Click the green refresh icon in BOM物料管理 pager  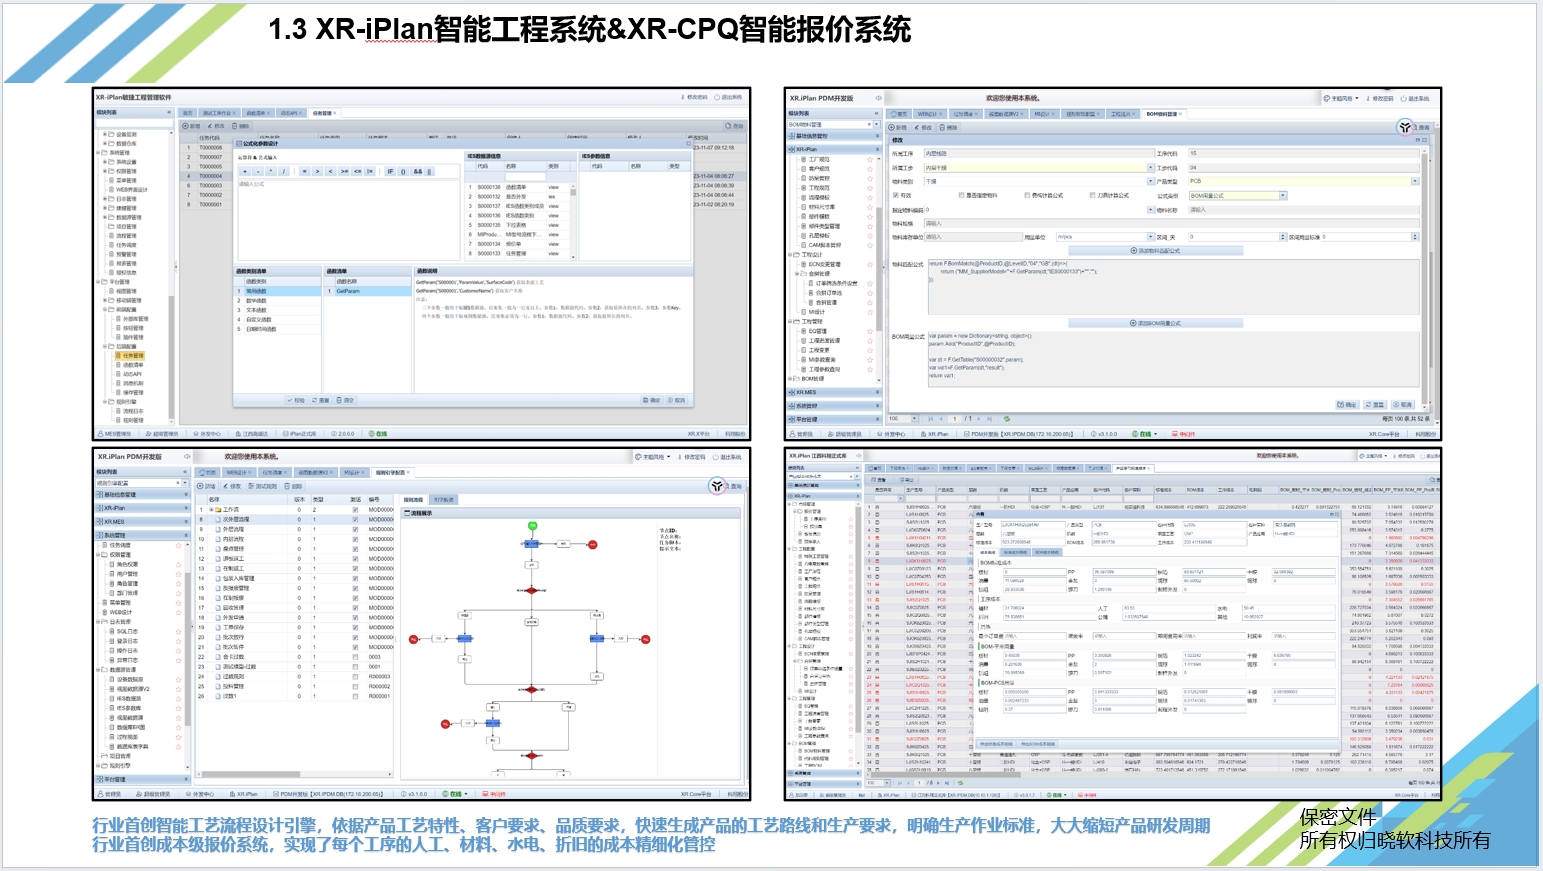click(x=1007, y=419)
